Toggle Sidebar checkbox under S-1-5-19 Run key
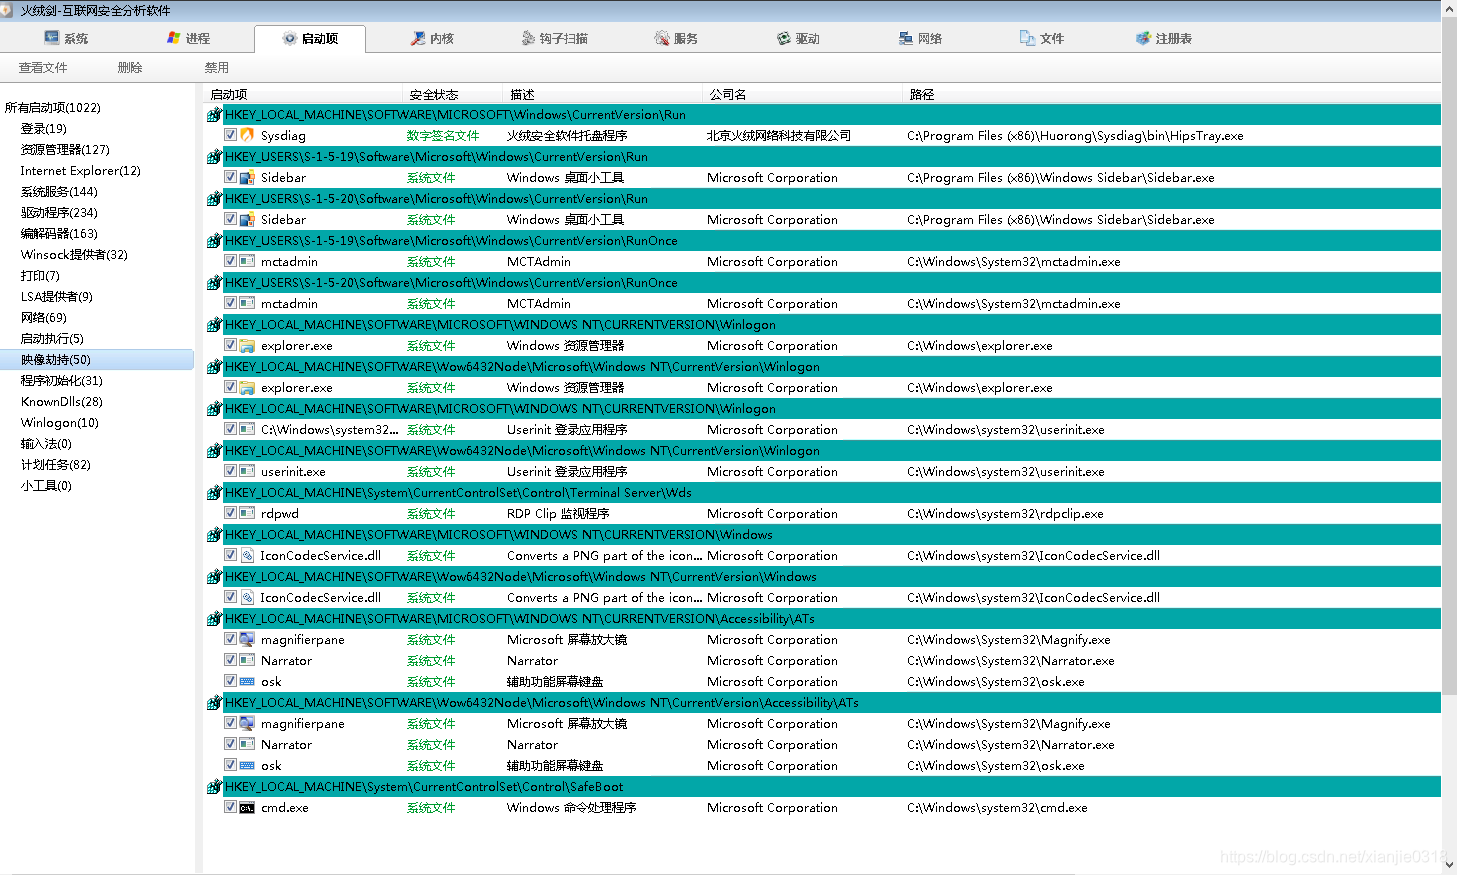This screenshot has width=1457, height=875. [230, 177]
